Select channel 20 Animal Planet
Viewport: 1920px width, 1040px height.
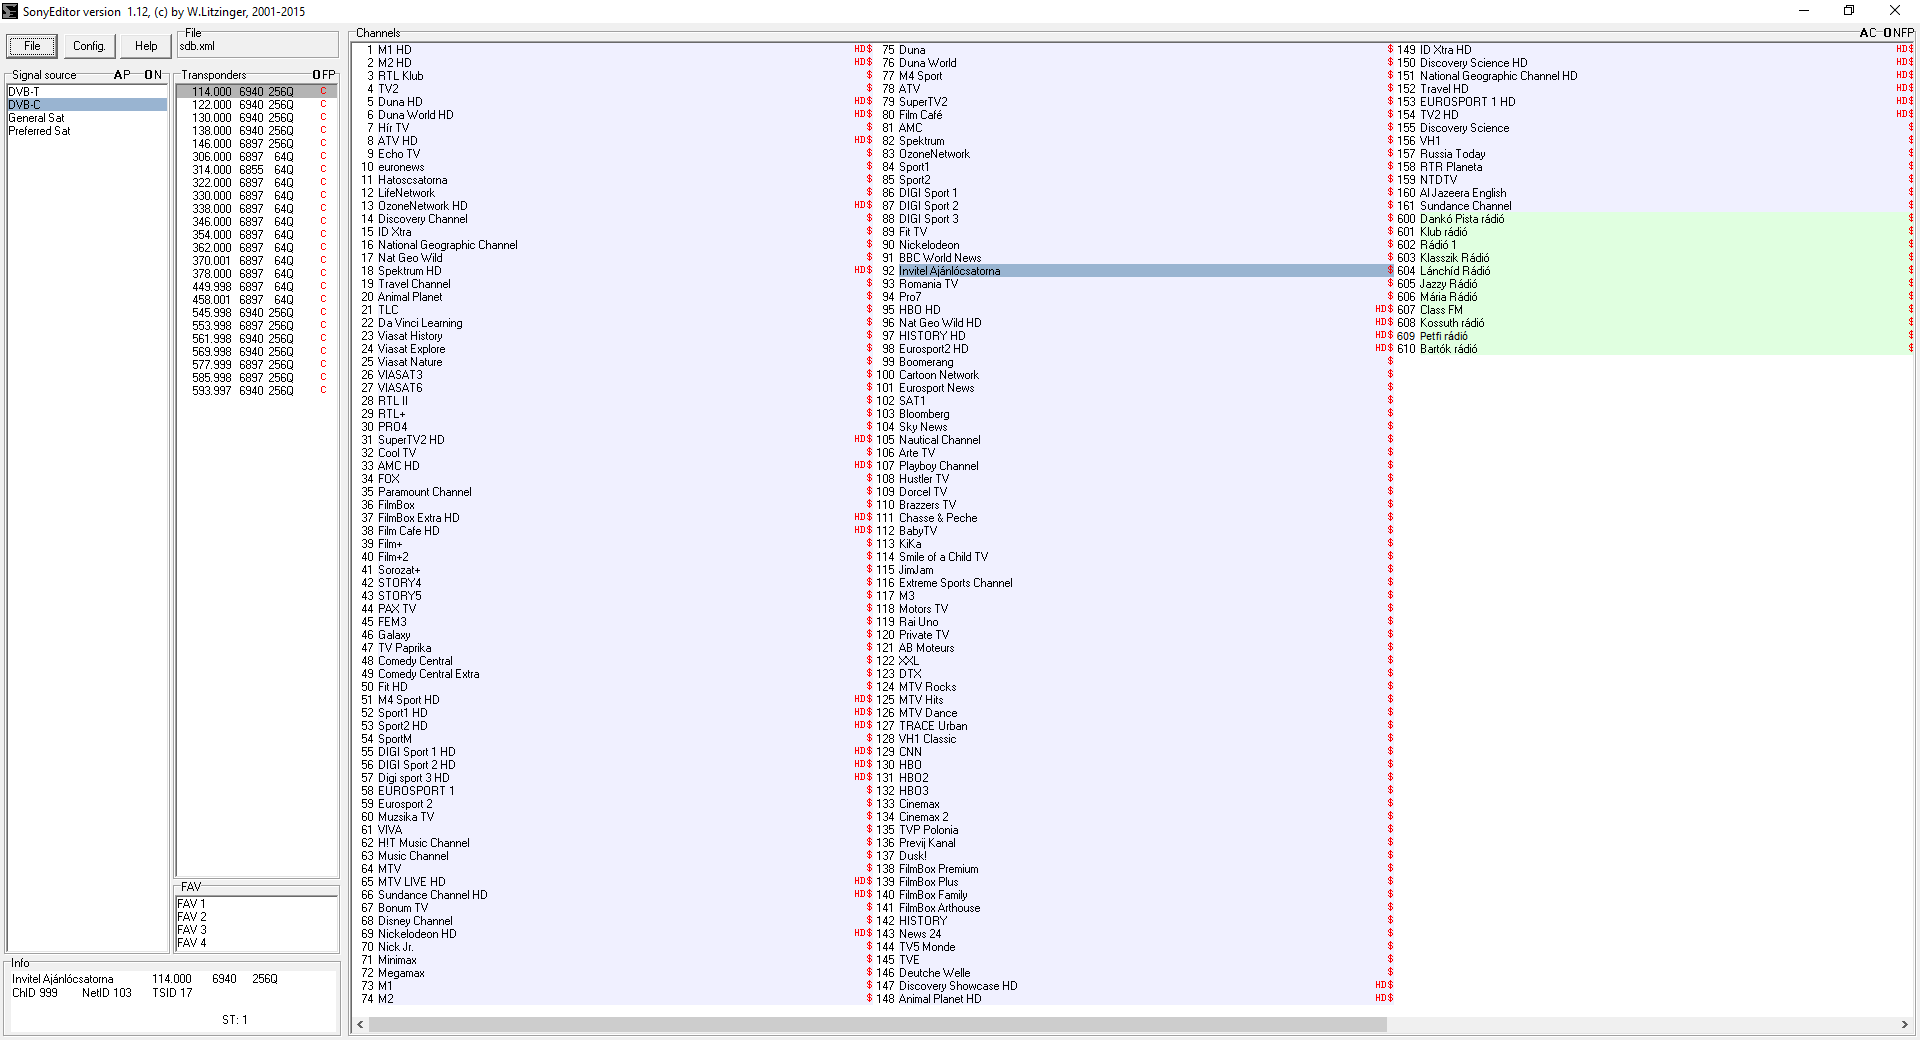615,297
